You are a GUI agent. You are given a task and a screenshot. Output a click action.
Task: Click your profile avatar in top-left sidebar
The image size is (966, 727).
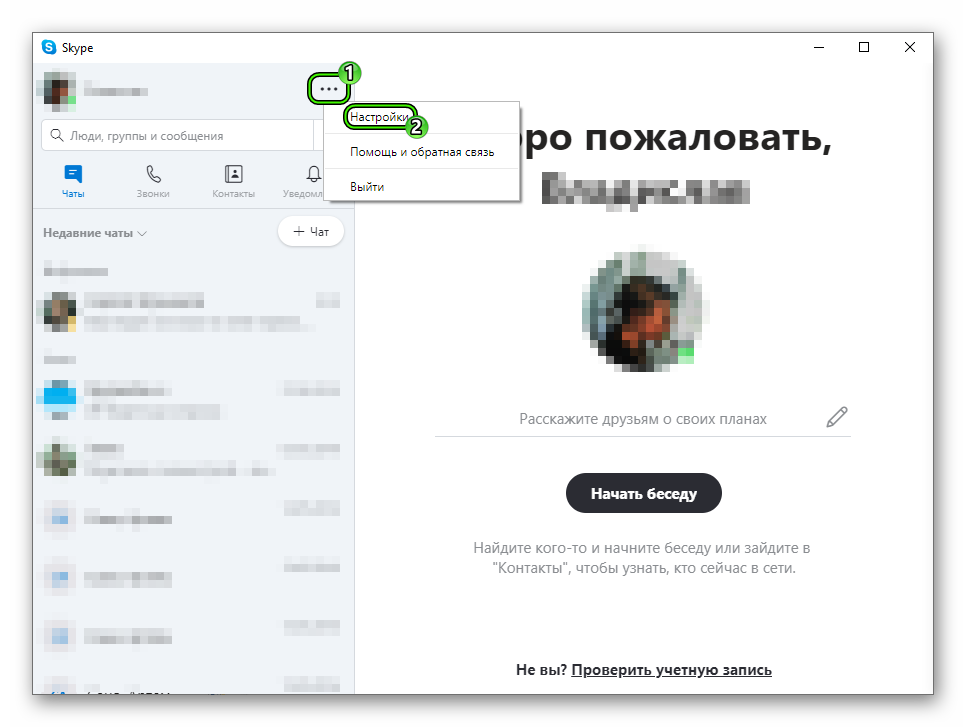[56, 90]
